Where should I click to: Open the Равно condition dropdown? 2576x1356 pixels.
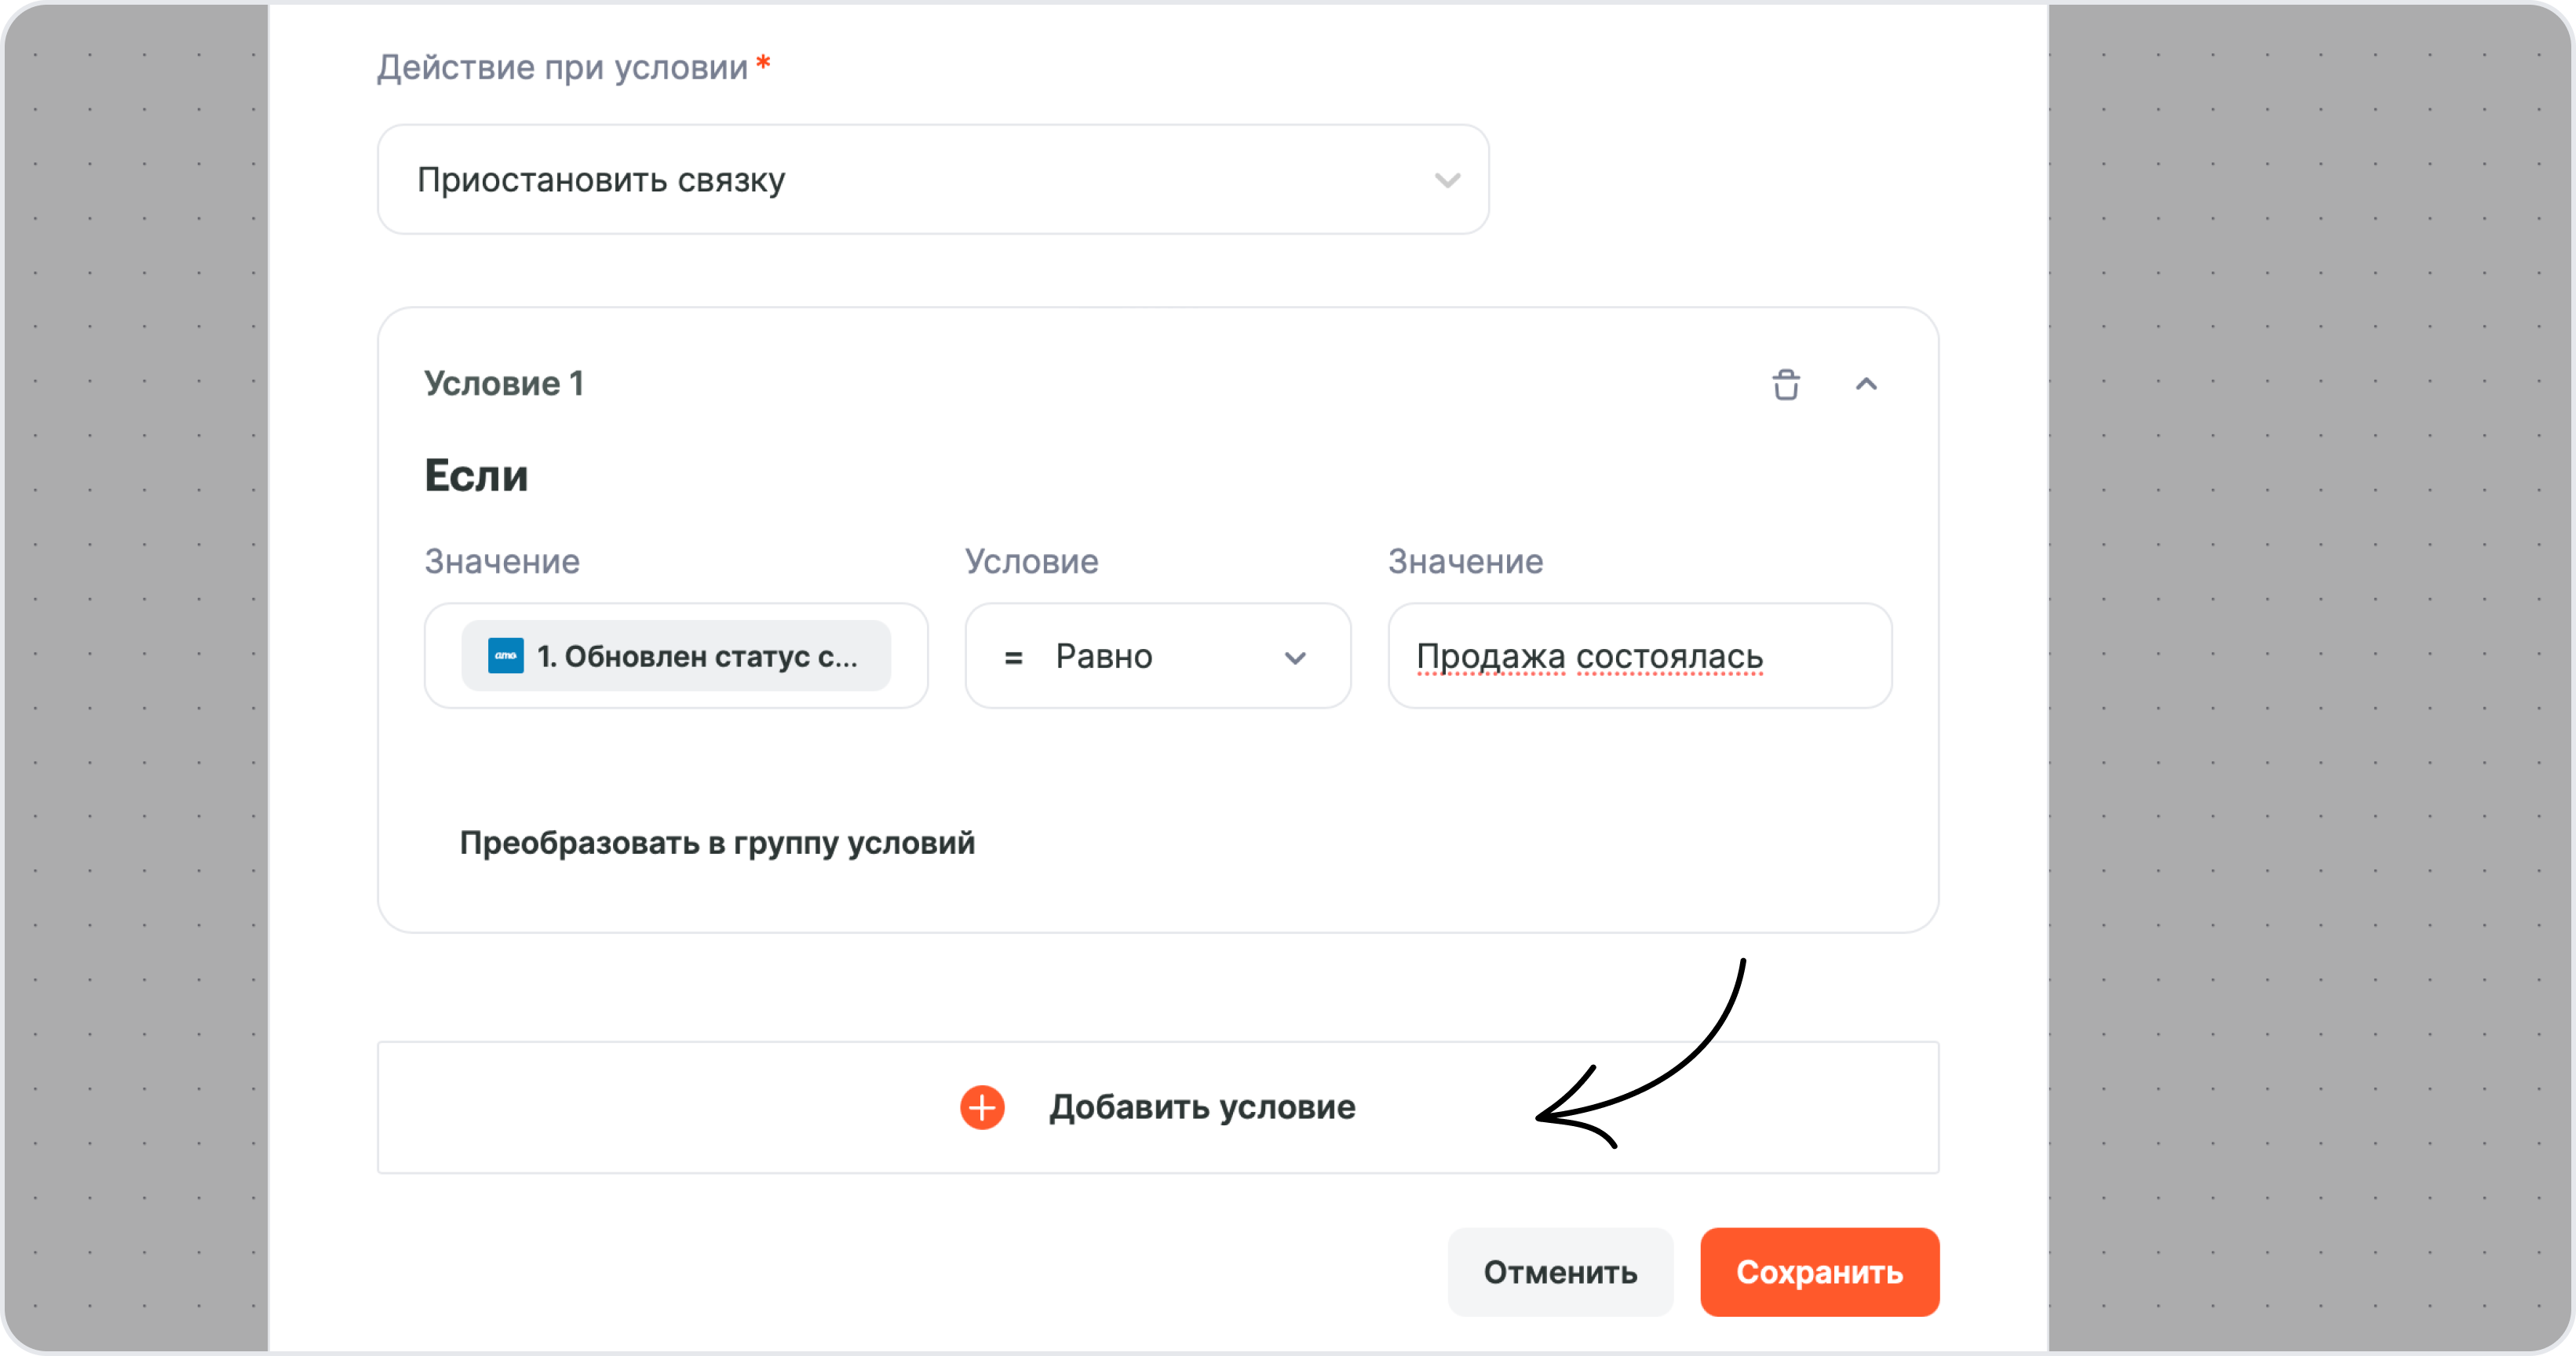coord(1157,656)
